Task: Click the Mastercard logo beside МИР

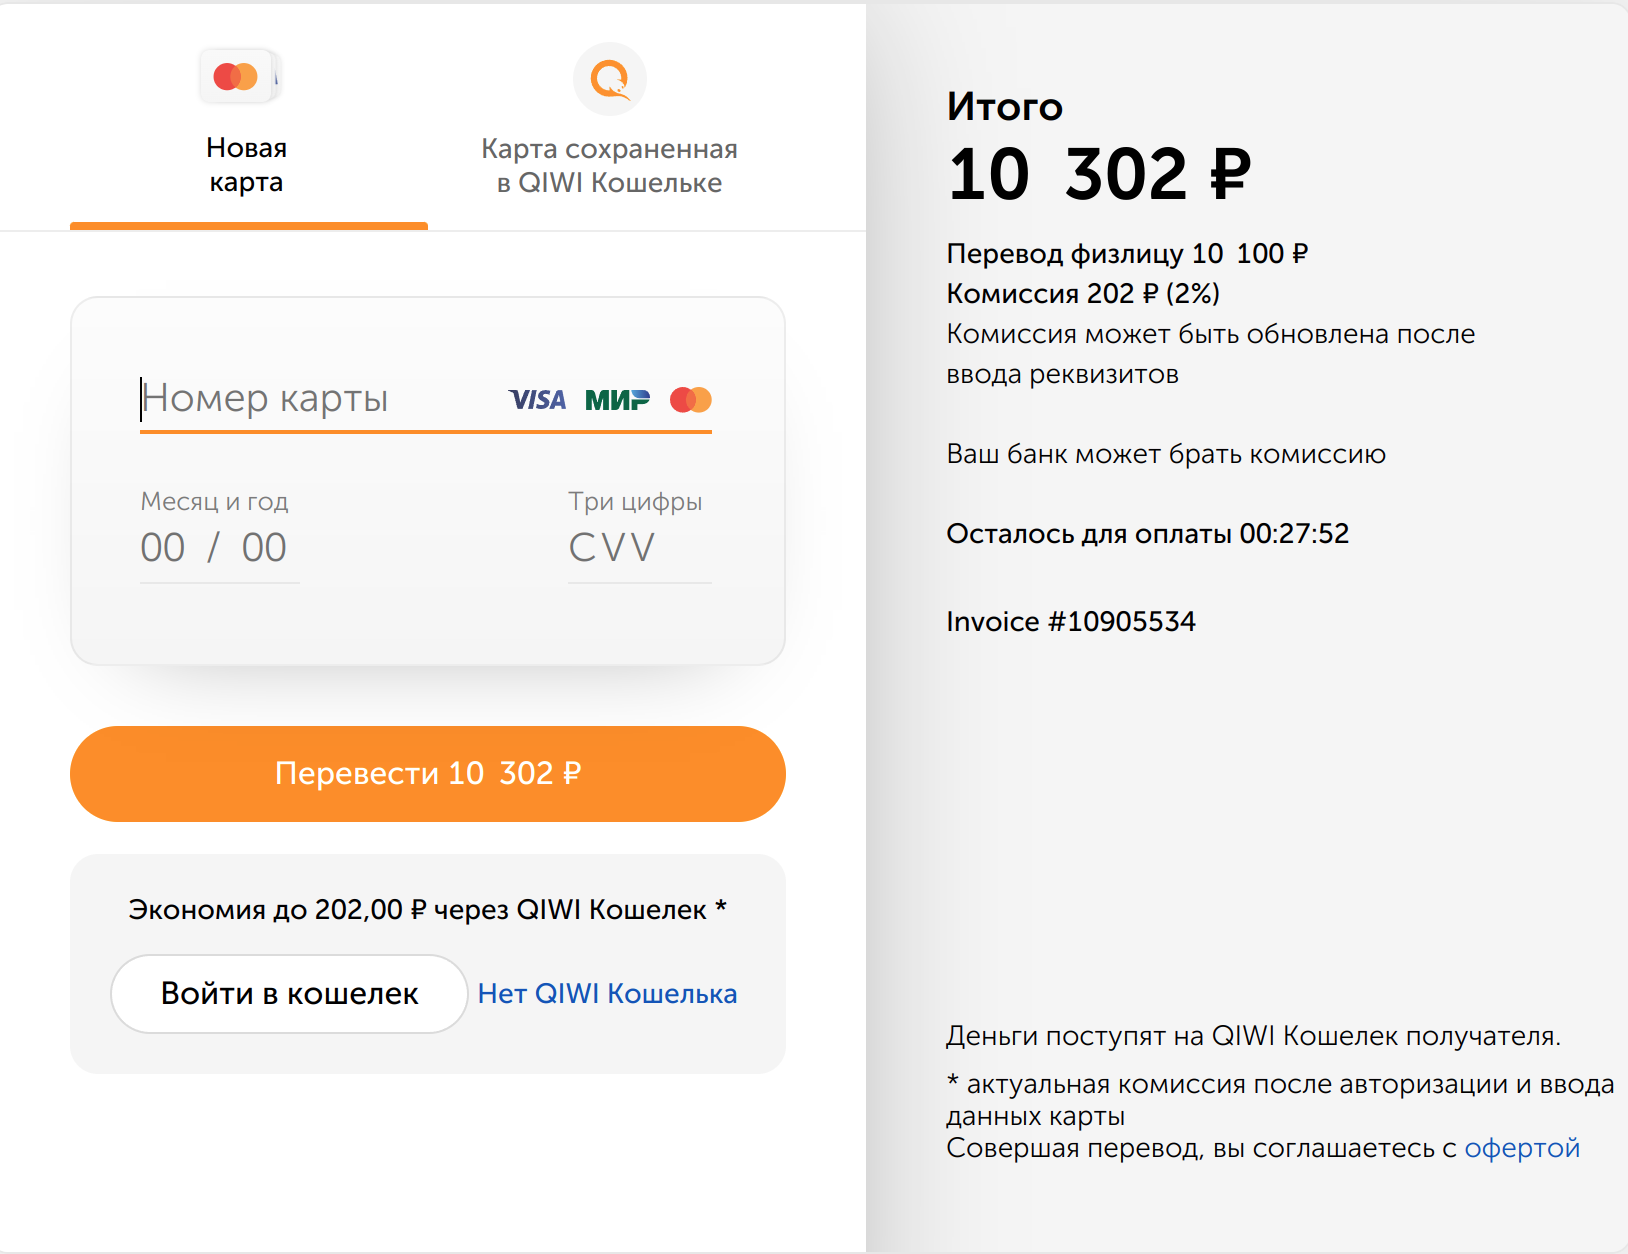Action: (x=691, y=400)
